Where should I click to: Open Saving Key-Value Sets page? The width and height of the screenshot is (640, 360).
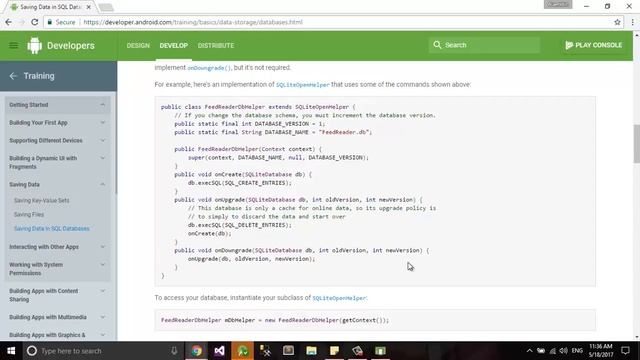(x=42, y=200)
